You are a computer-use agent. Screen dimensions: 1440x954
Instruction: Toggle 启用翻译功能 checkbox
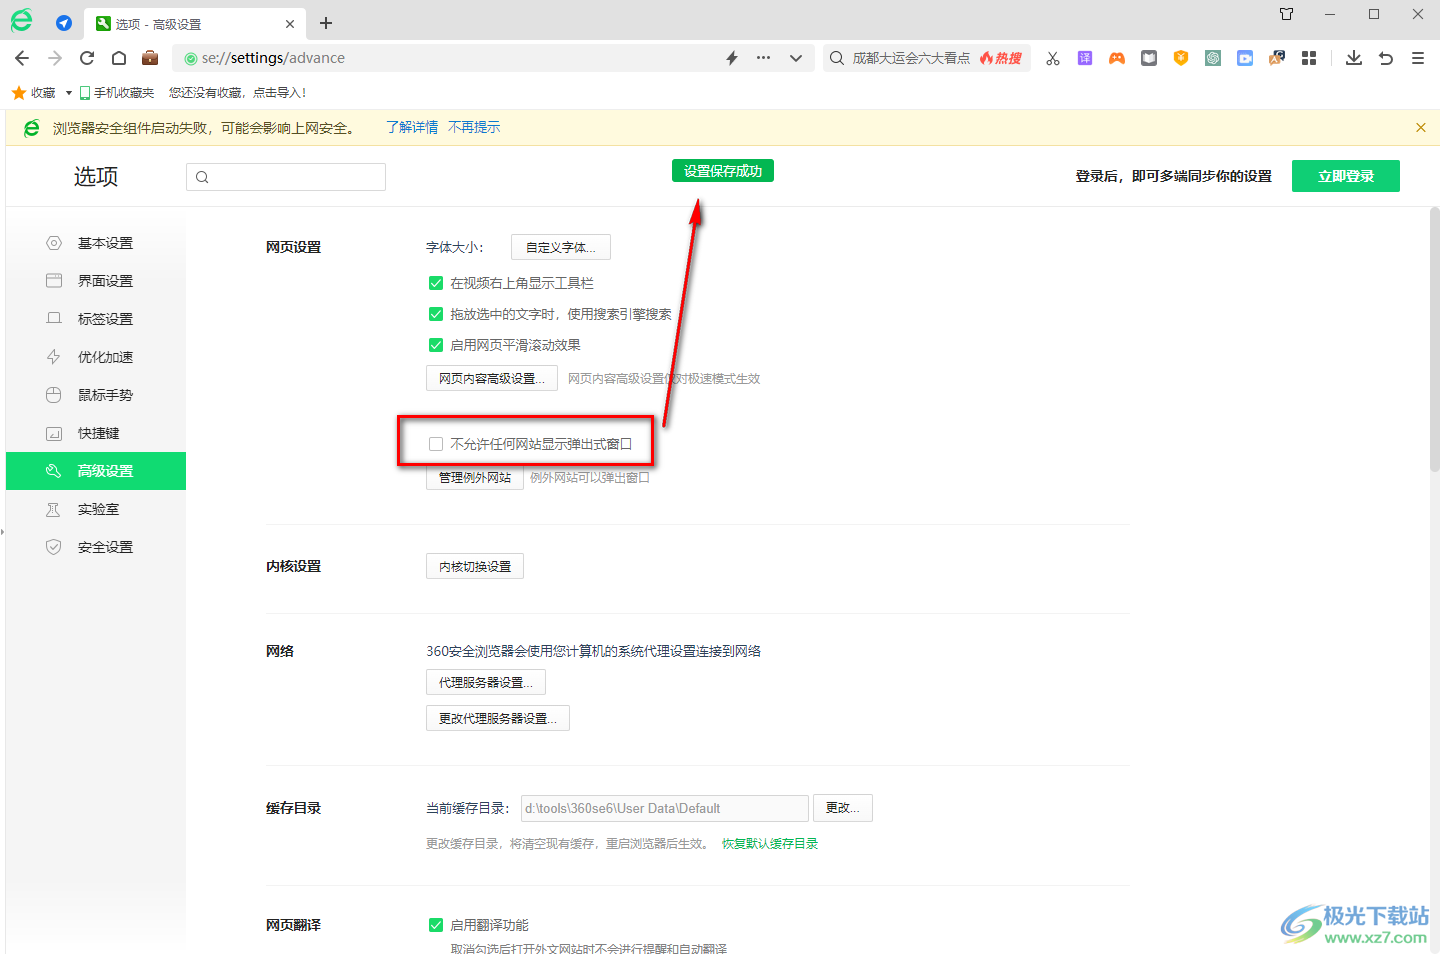coord(436,925)
